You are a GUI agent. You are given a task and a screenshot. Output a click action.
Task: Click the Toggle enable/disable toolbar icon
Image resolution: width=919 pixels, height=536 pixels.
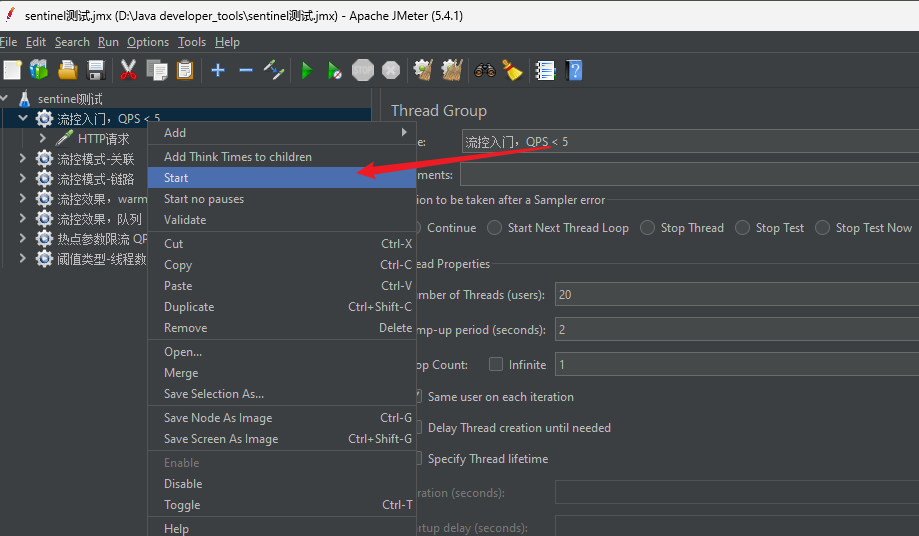(274, 70)
